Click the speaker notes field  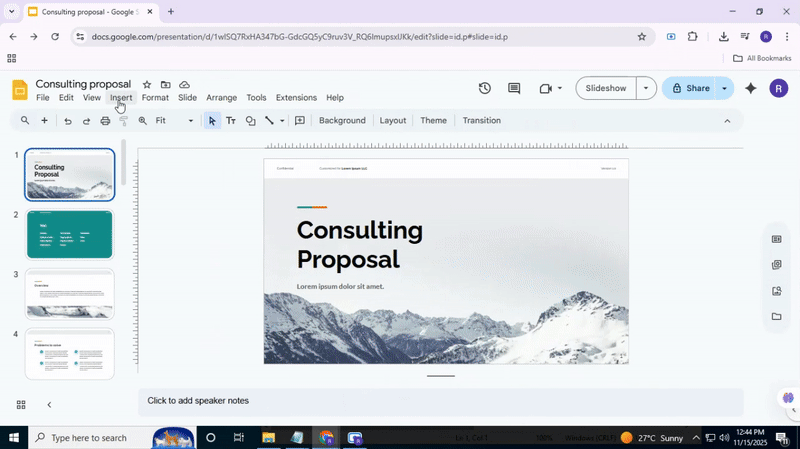pyautogui.click(x=440, y=401)
